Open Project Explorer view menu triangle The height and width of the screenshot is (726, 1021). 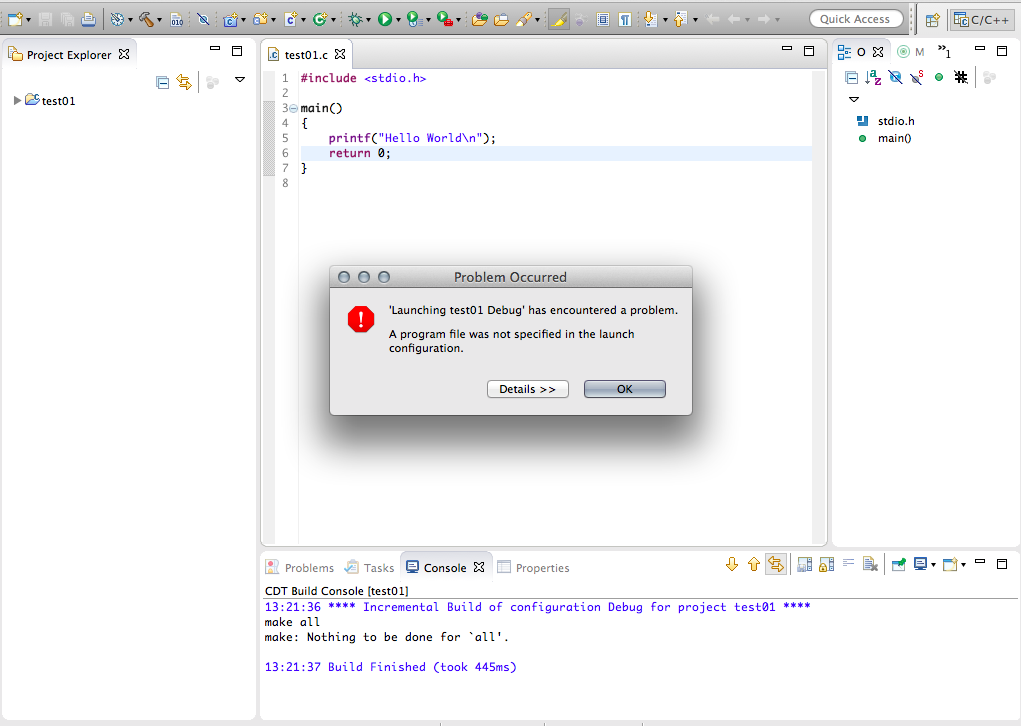pyautogui.click(x=240, y=79)
